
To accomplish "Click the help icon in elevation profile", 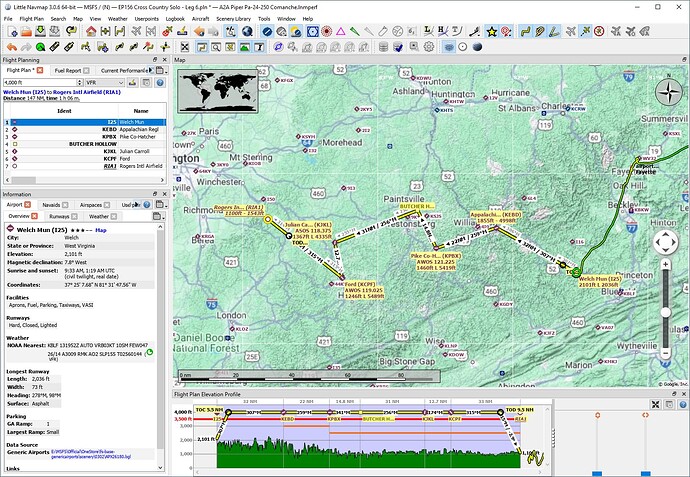I will pyautogui.click(x=683, y=404).
